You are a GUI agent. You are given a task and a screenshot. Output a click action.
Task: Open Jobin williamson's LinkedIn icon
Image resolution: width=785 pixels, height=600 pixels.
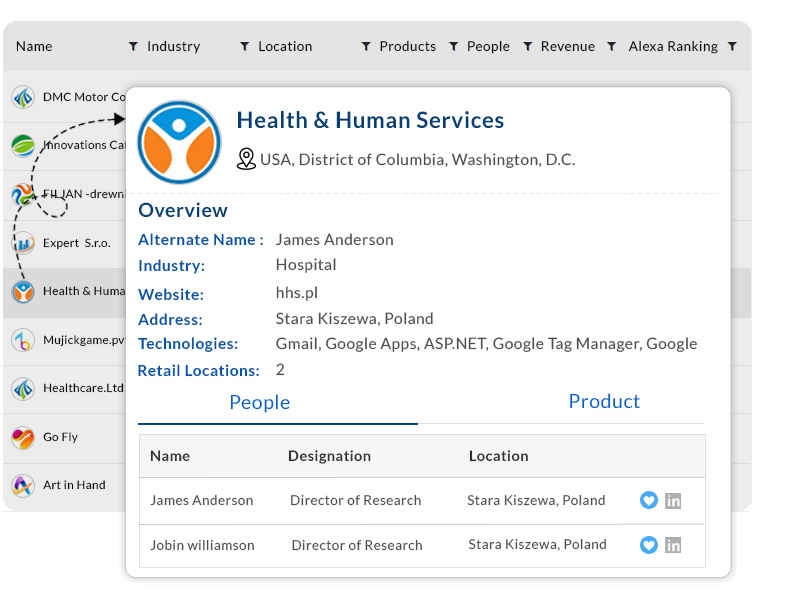pyautogui.click(x=673, y=545)
